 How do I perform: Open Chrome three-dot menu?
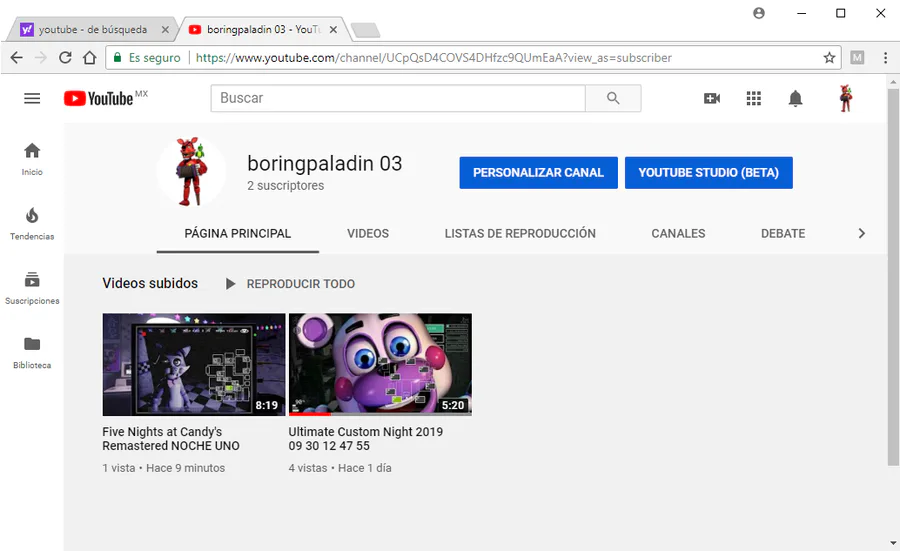[x=885, y=57]
